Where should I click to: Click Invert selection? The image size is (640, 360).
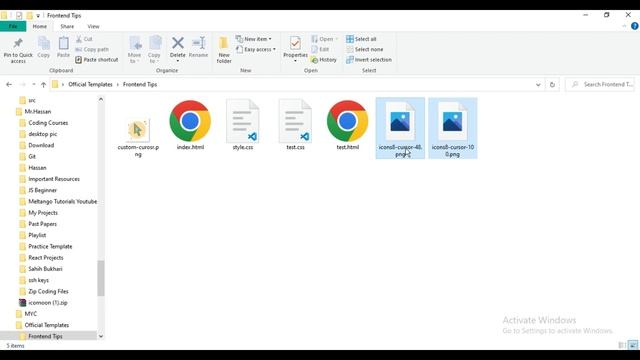(369, 60)
